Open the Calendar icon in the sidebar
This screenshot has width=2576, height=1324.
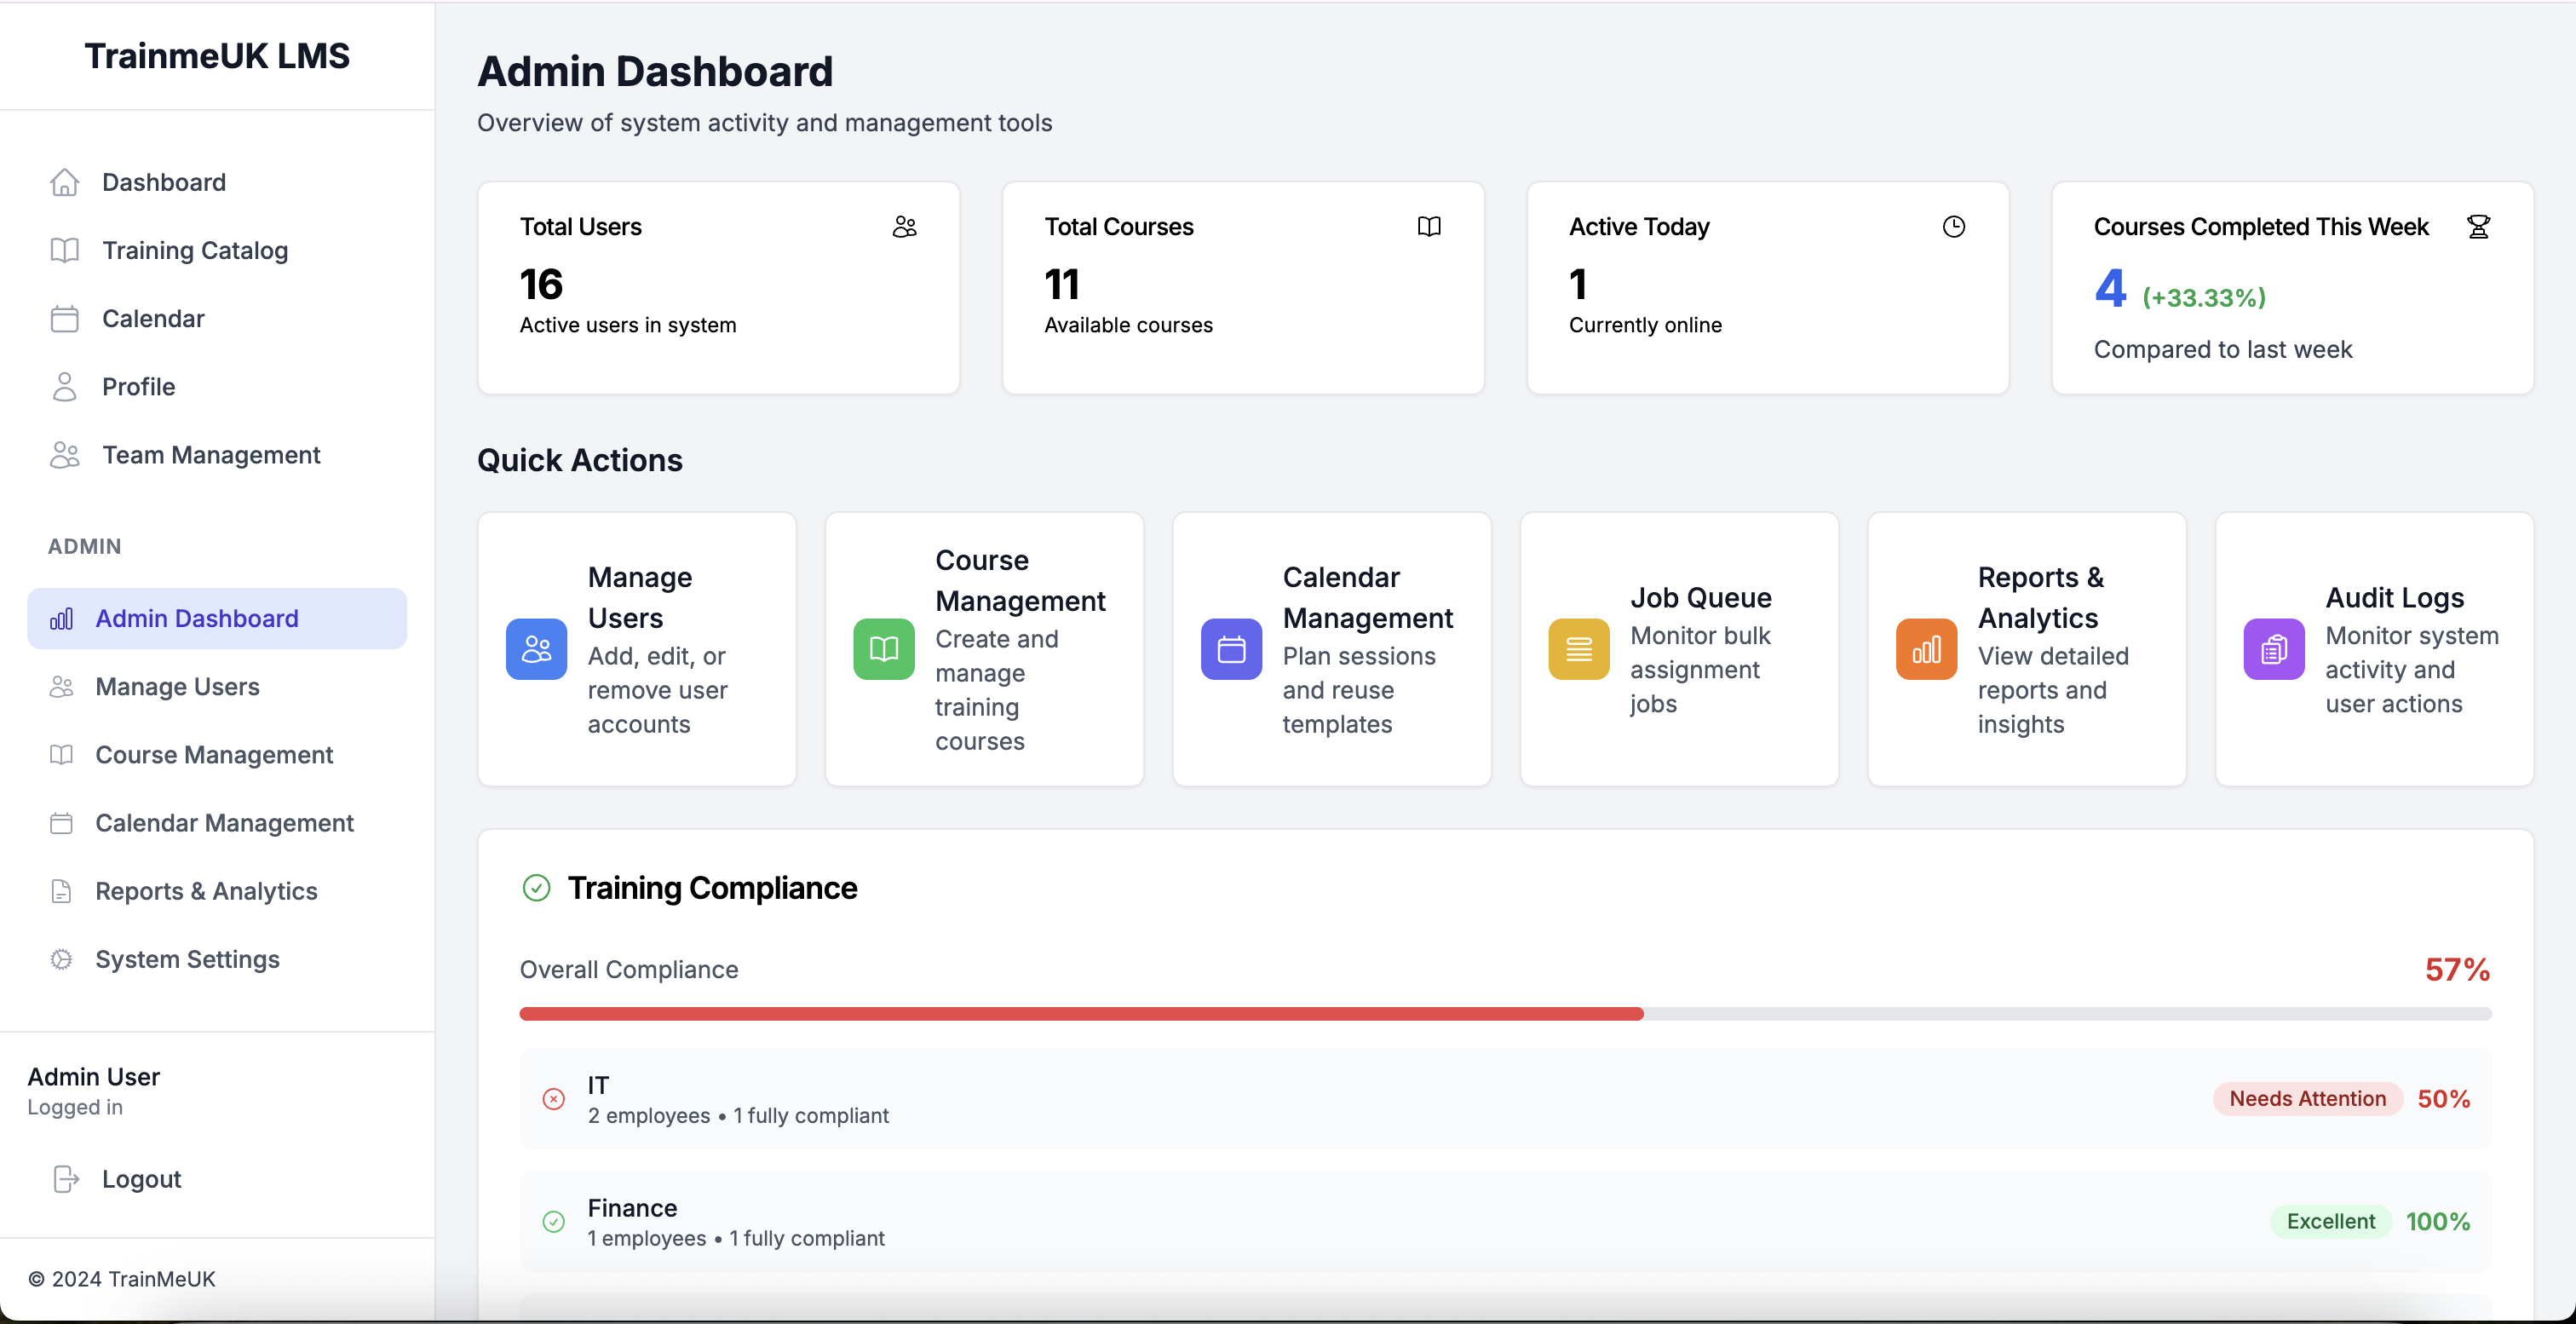pyautogui.click(x=65, y=318)
